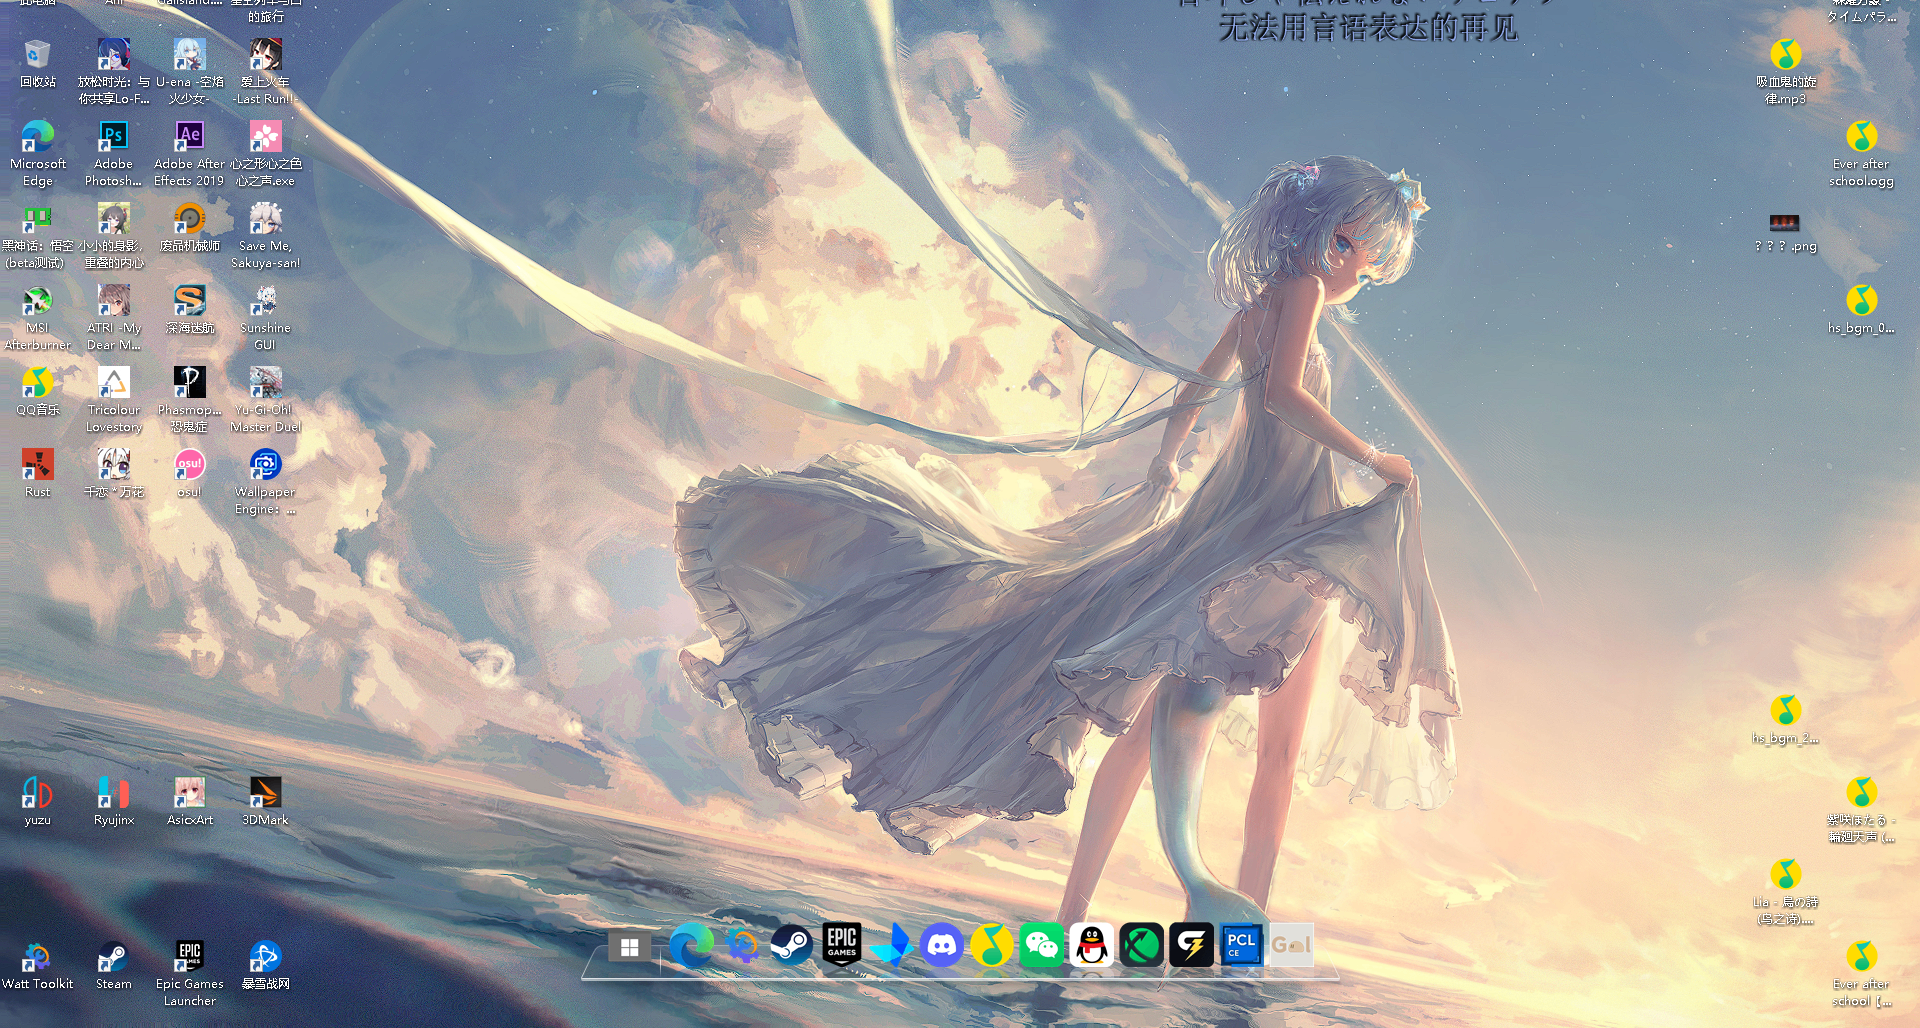
Task: Open the Adobe Photoshop desktop shortcut
Action: (x=113, y=138)
